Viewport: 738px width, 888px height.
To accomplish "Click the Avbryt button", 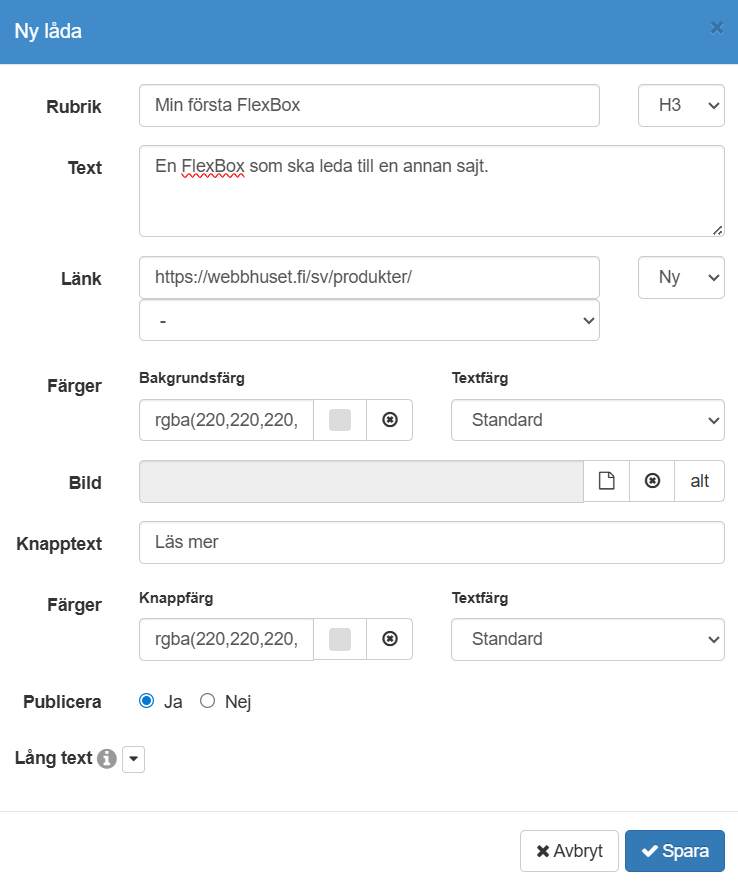I will pyautogui.click(x=569, y=851).
